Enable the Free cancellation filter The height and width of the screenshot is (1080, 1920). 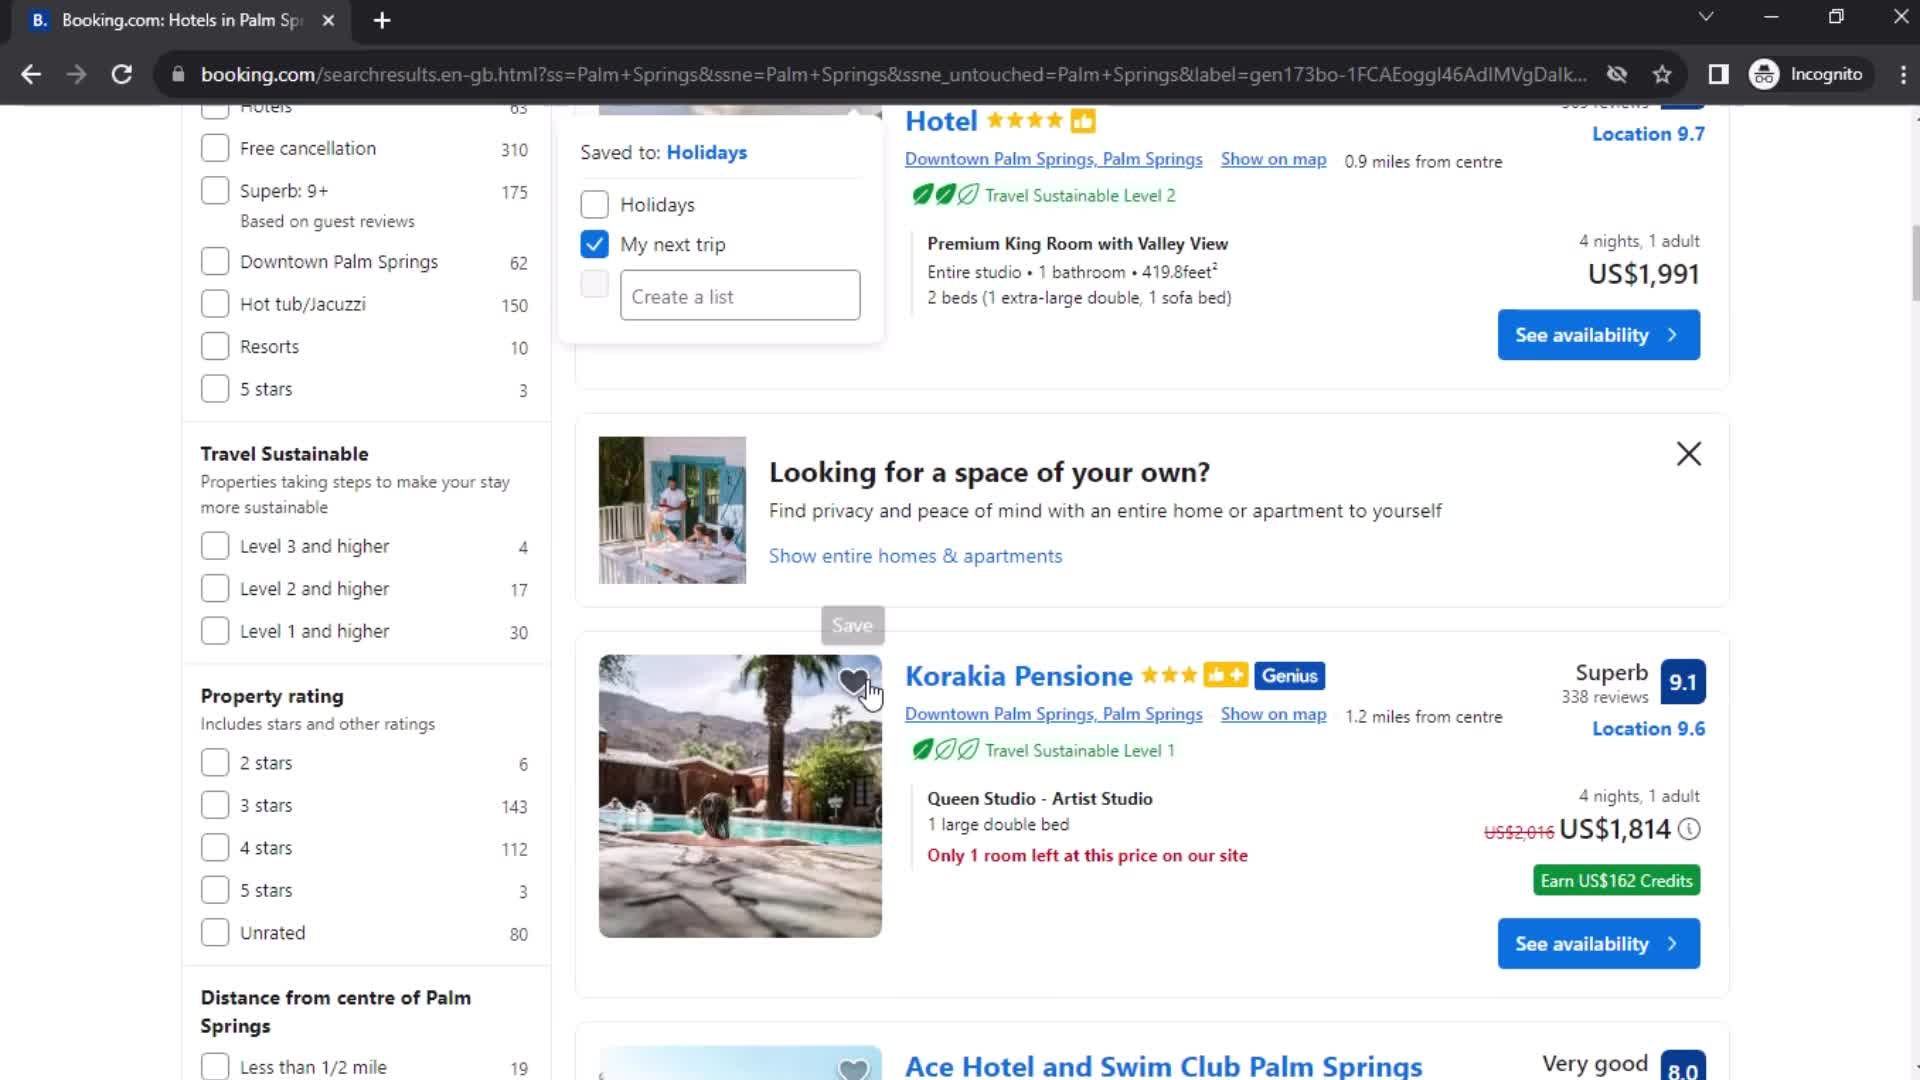pyautogui.click(x=215, y=148)
